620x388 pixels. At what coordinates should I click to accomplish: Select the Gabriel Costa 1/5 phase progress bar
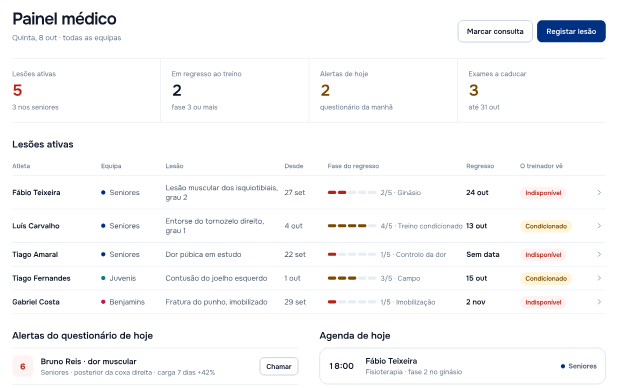click(x=352, y=302)
